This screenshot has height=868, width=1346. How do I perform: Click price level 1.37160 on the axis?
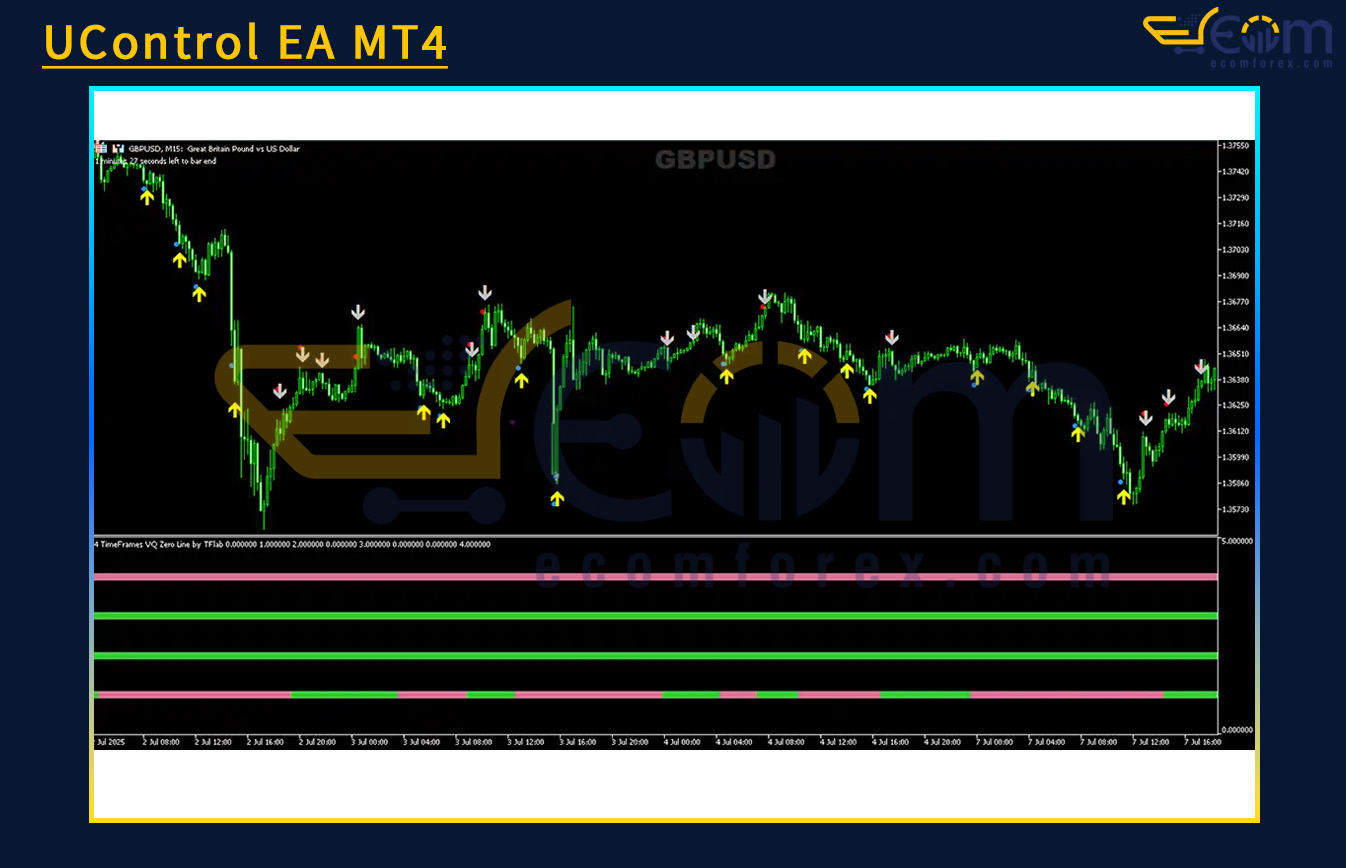point(1236,223)
